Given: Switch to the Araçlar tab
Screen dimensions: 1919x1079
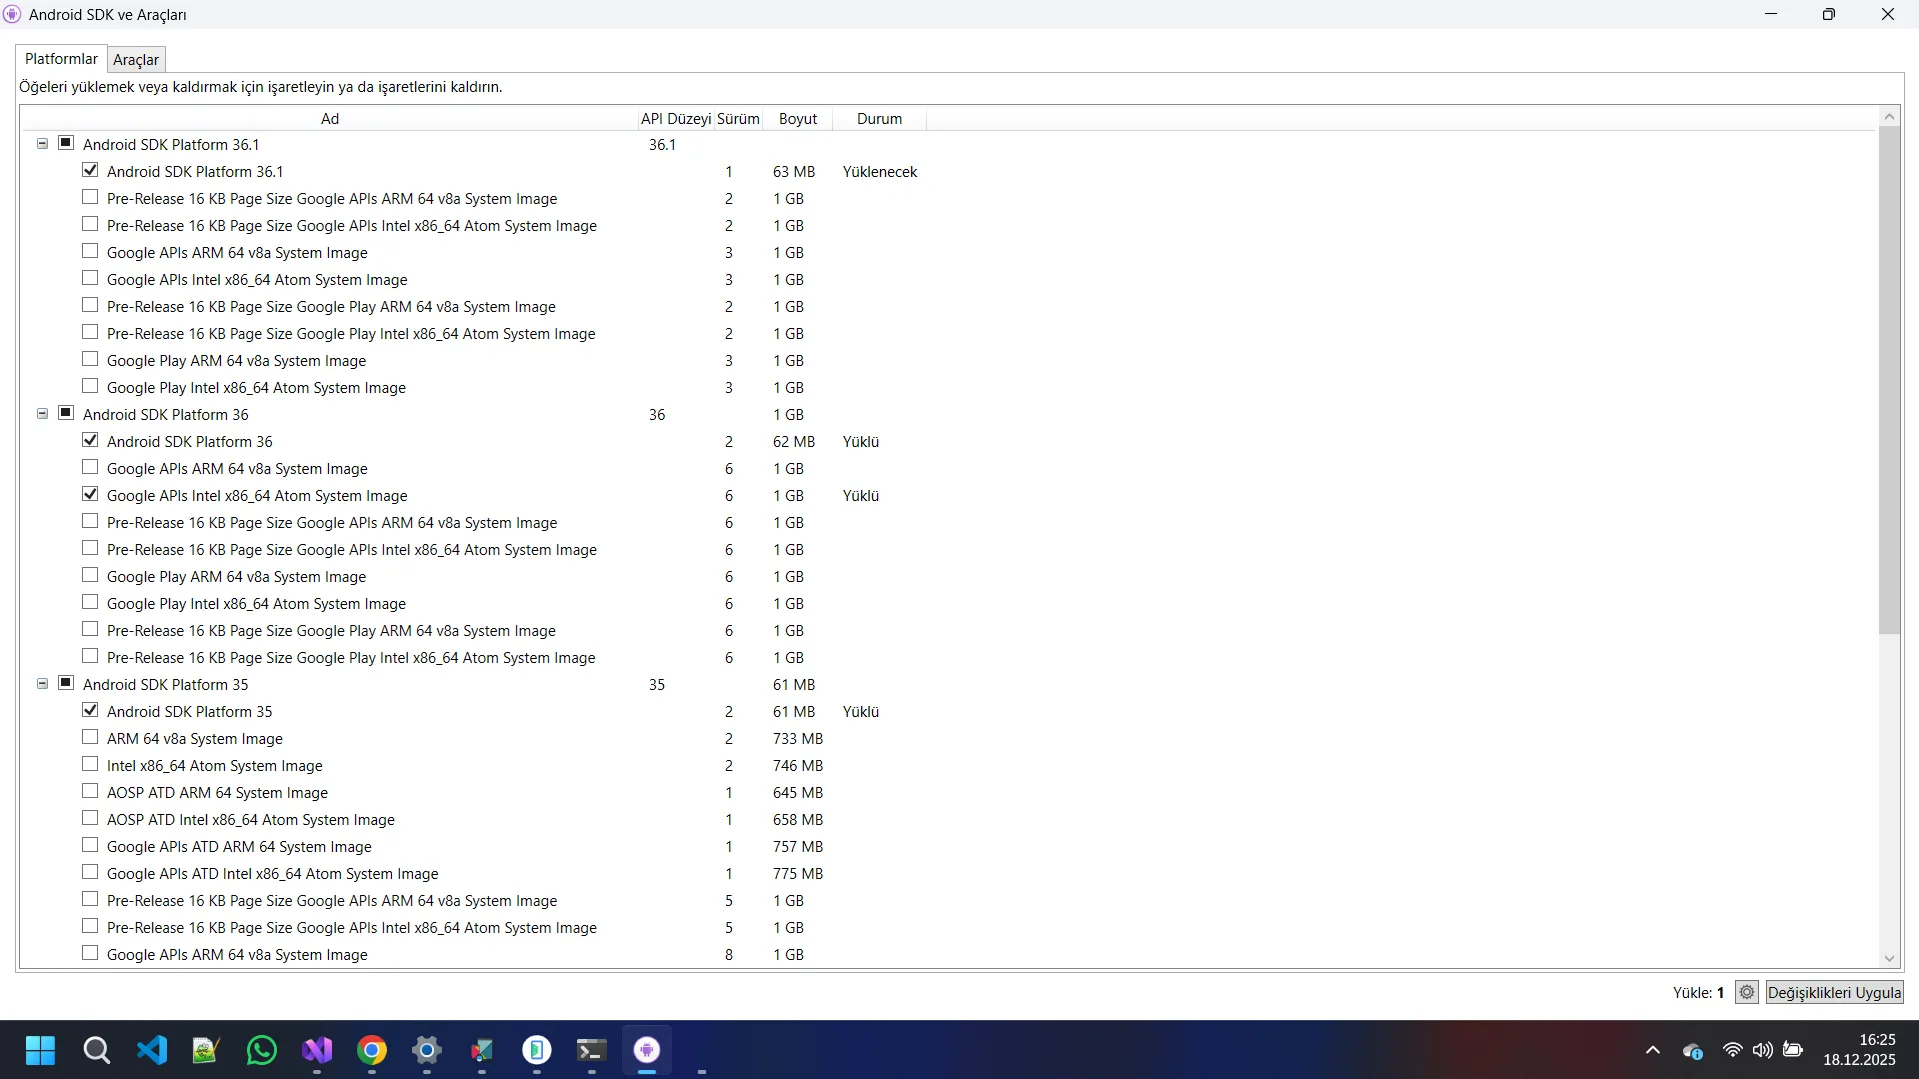Looking at the screenshot, I should (x=136, y=60).
